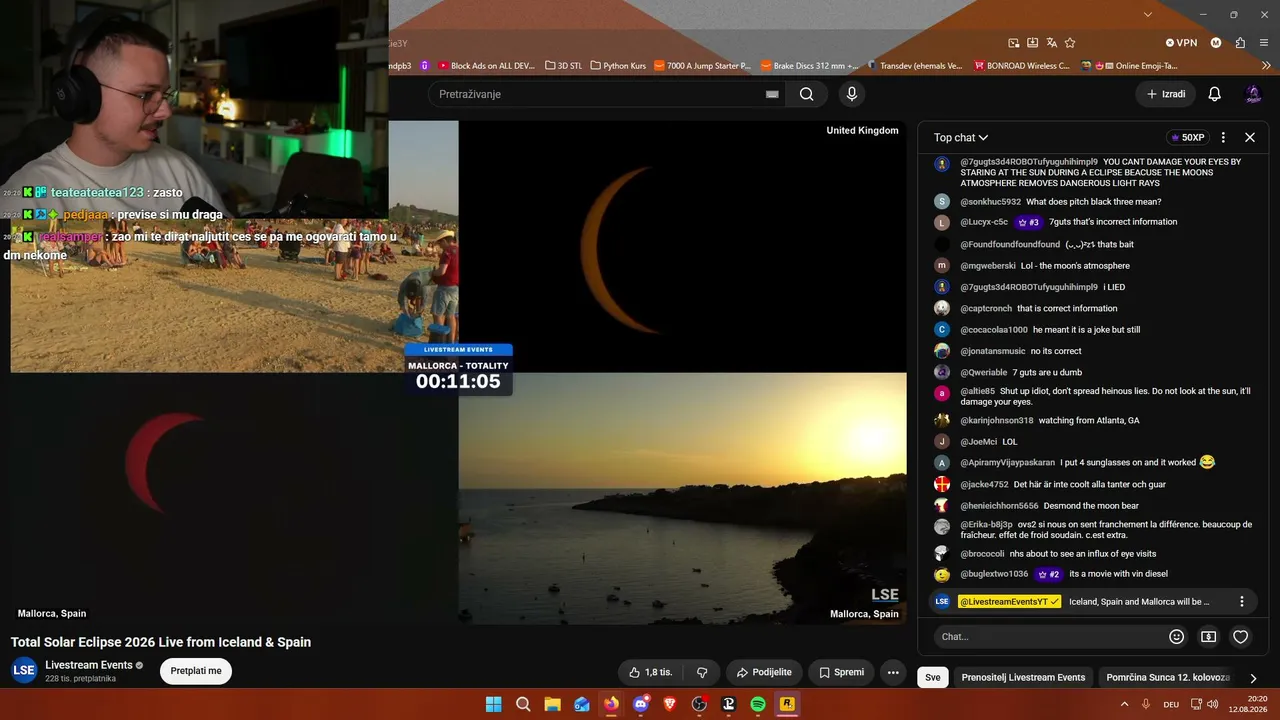Toggle the browser VPN button

coord(1181,43)
